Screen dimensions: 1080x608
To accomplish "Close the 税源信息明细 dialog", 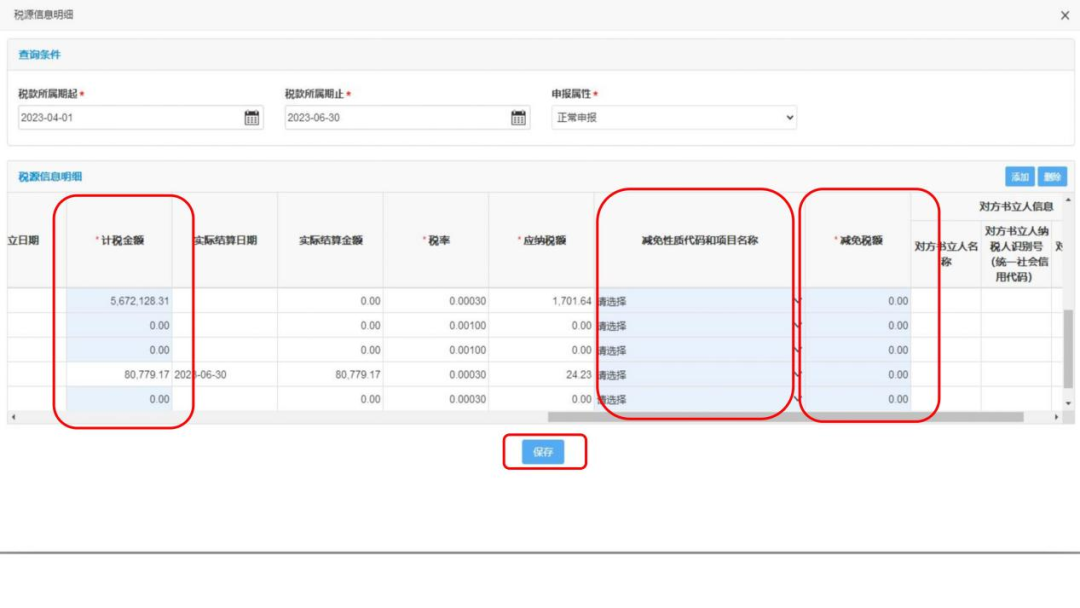I will point(1064,15).
